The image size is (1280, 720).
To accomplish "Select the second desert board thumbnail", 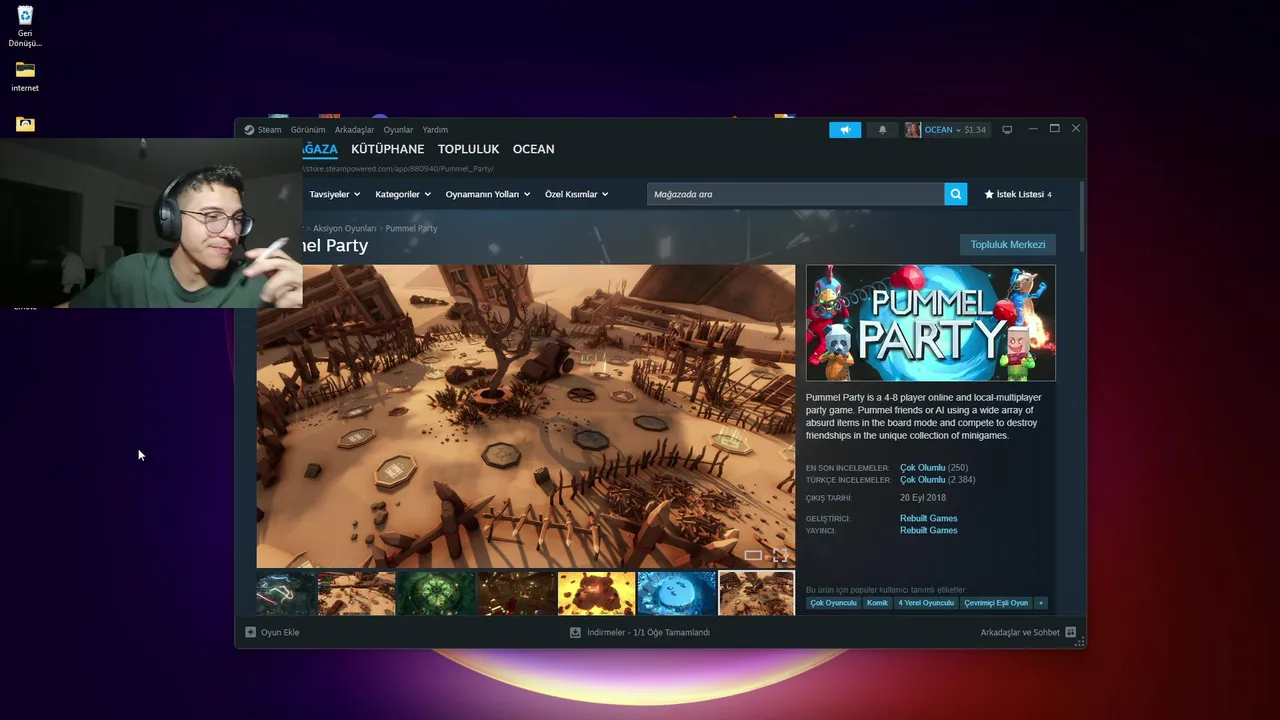I will pyautogui.click(x=357, y=593).
